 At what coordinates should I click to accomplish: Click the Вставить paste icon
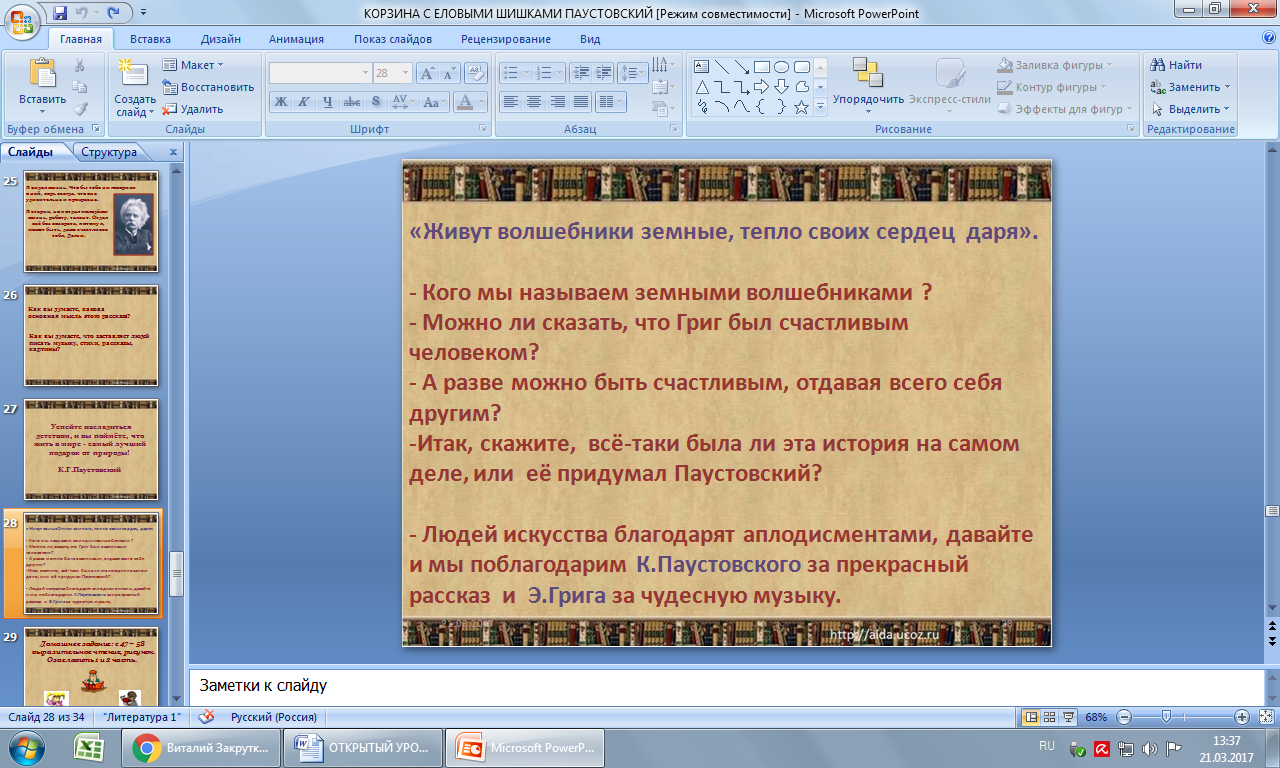pos(43,74)
